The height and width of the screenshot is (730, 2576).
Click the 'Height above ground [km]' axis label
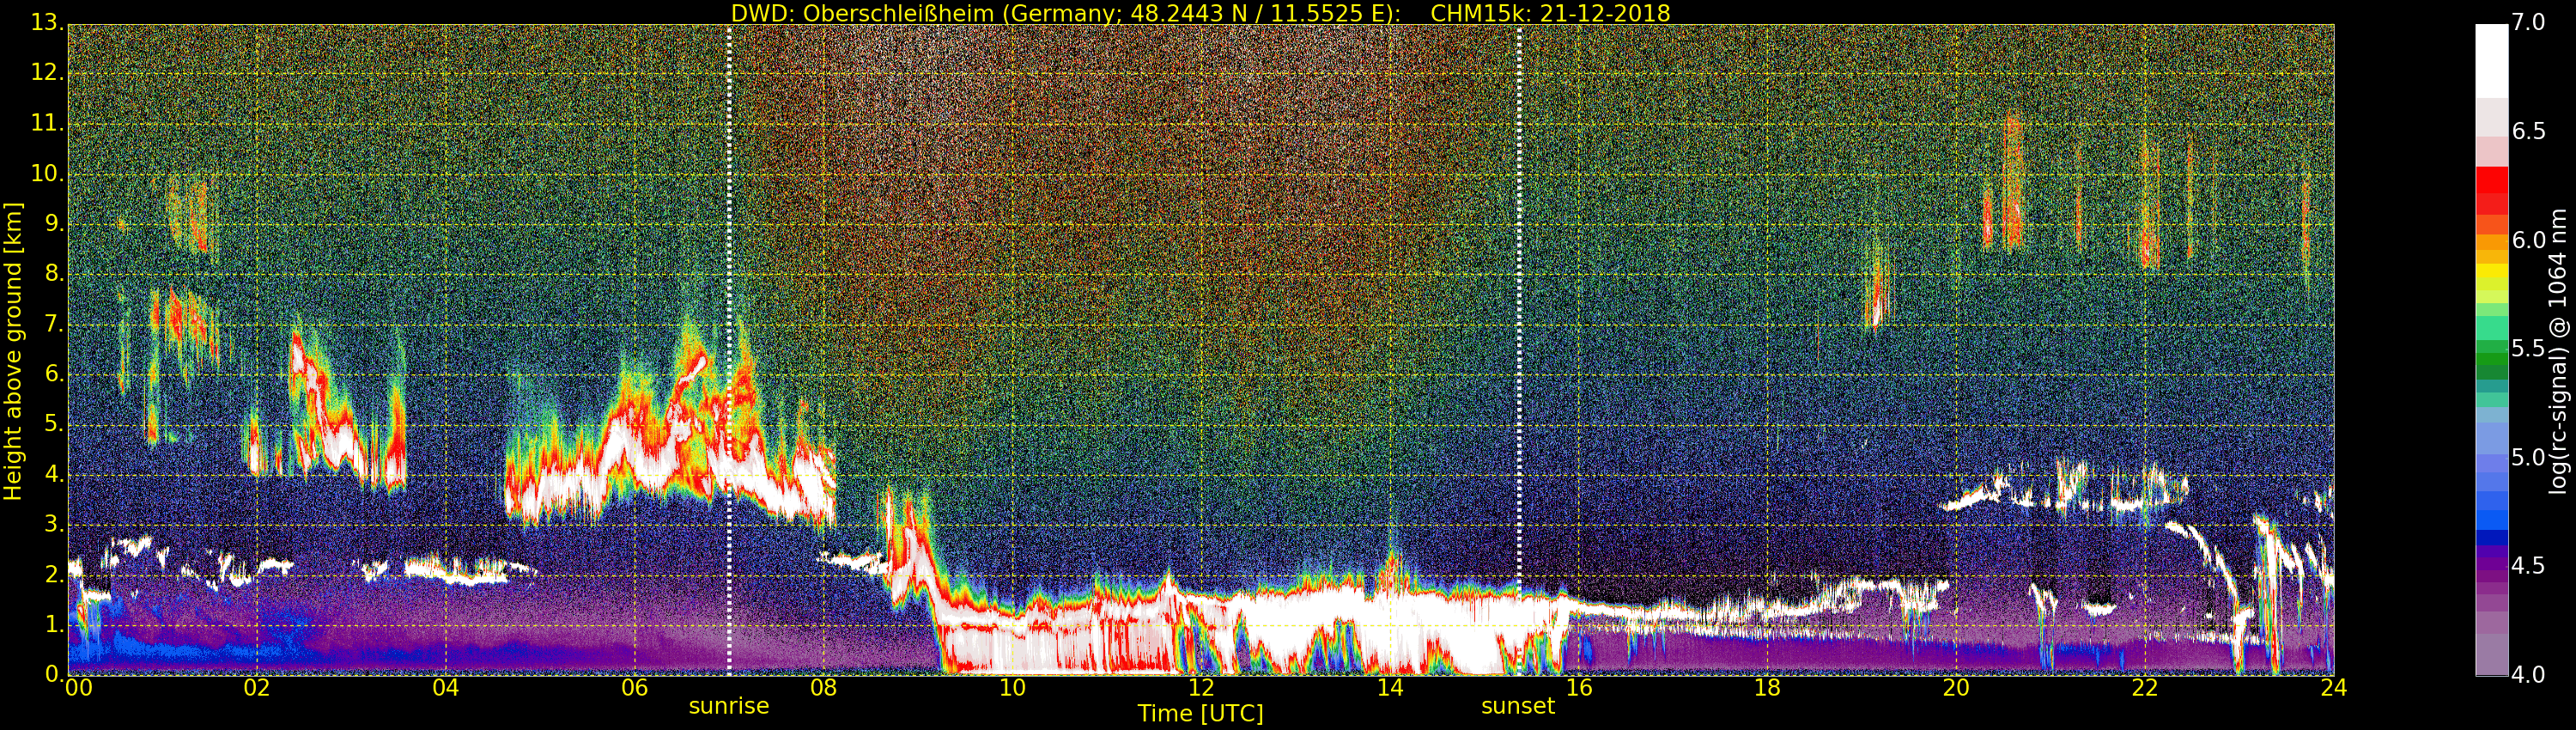click(13, 351)
